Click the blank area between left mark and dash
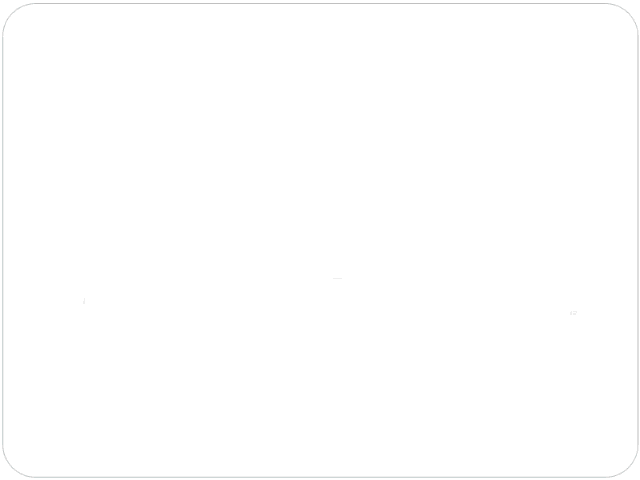This screenshot has width=640, height=480. (210, 290)
